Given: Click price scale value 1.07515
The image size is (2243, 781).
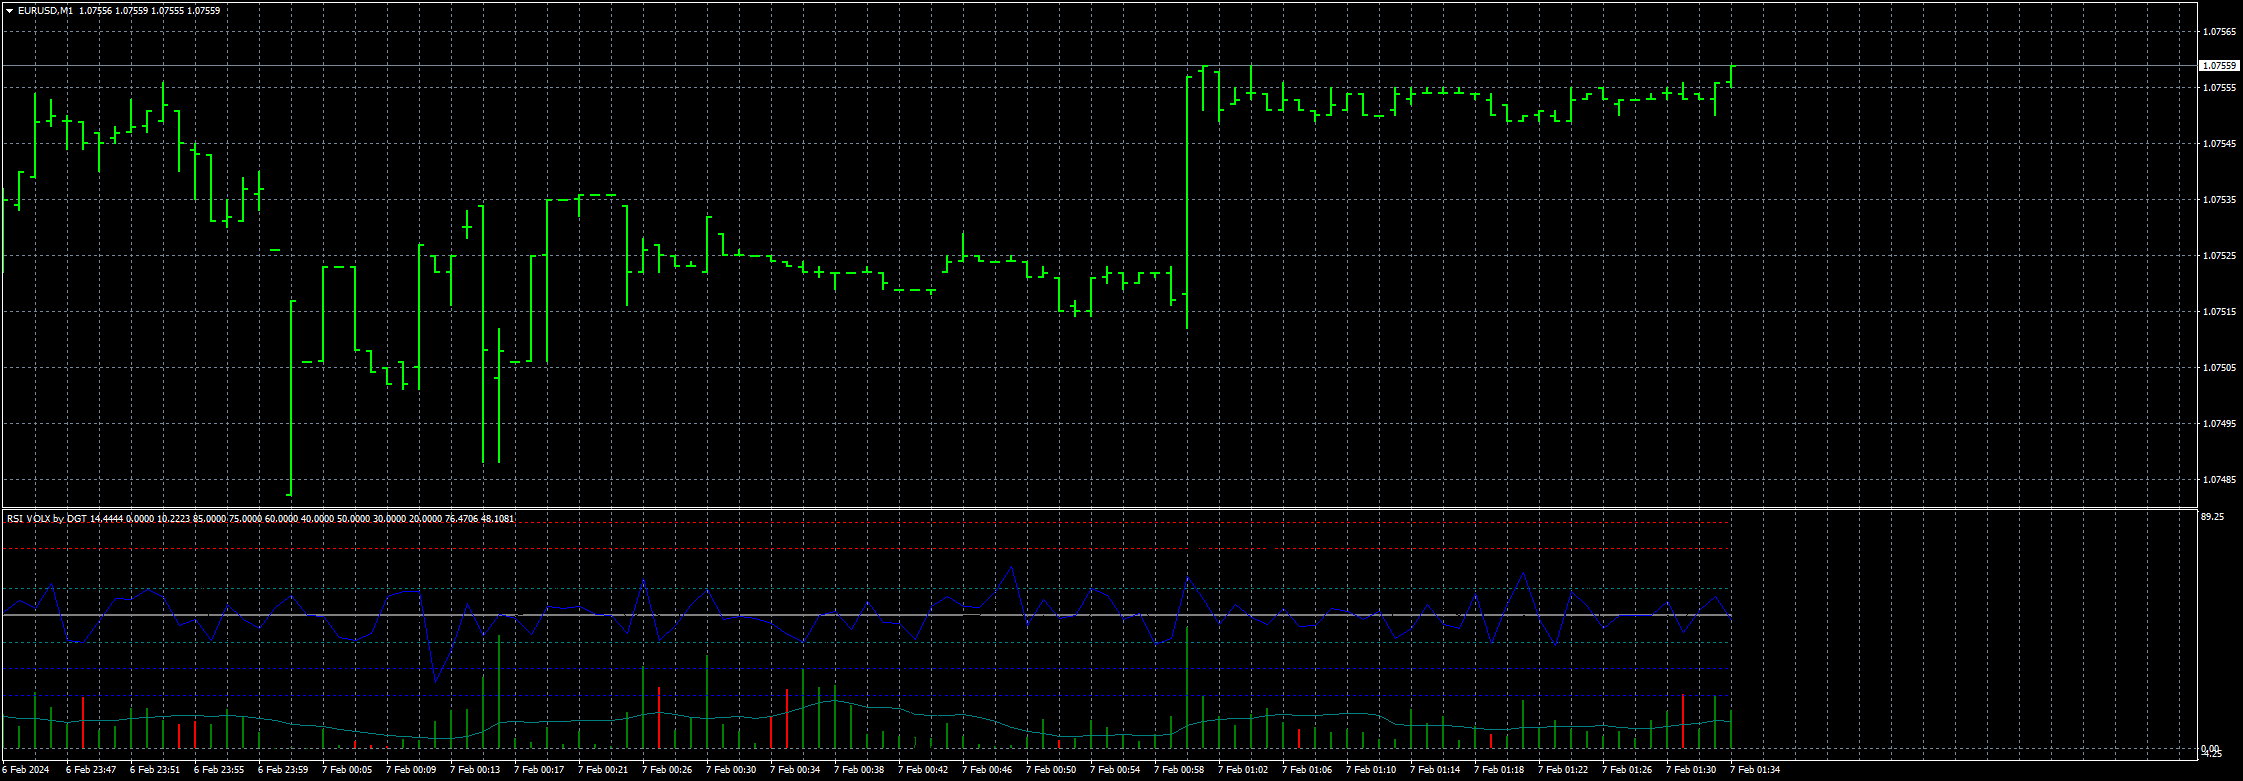Looking at the screenshot, I should 2219,312.
